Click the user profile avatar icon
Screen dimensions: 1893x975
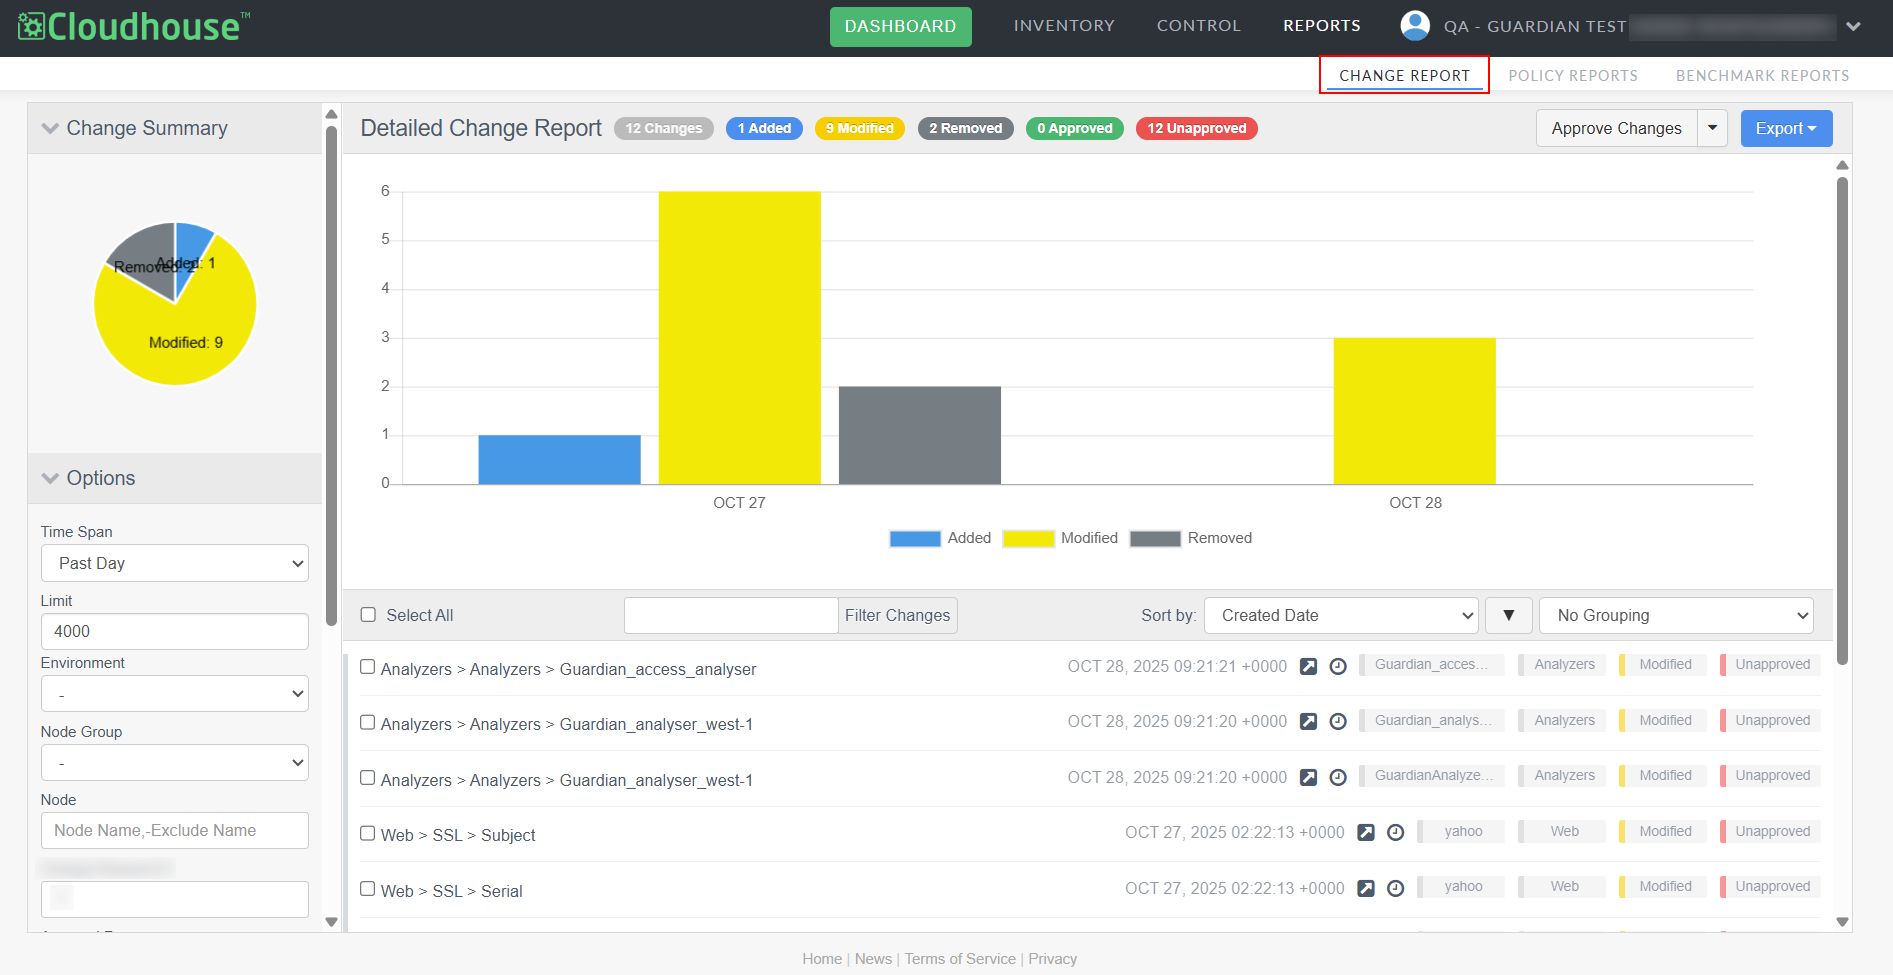(x=1415, y=26)
